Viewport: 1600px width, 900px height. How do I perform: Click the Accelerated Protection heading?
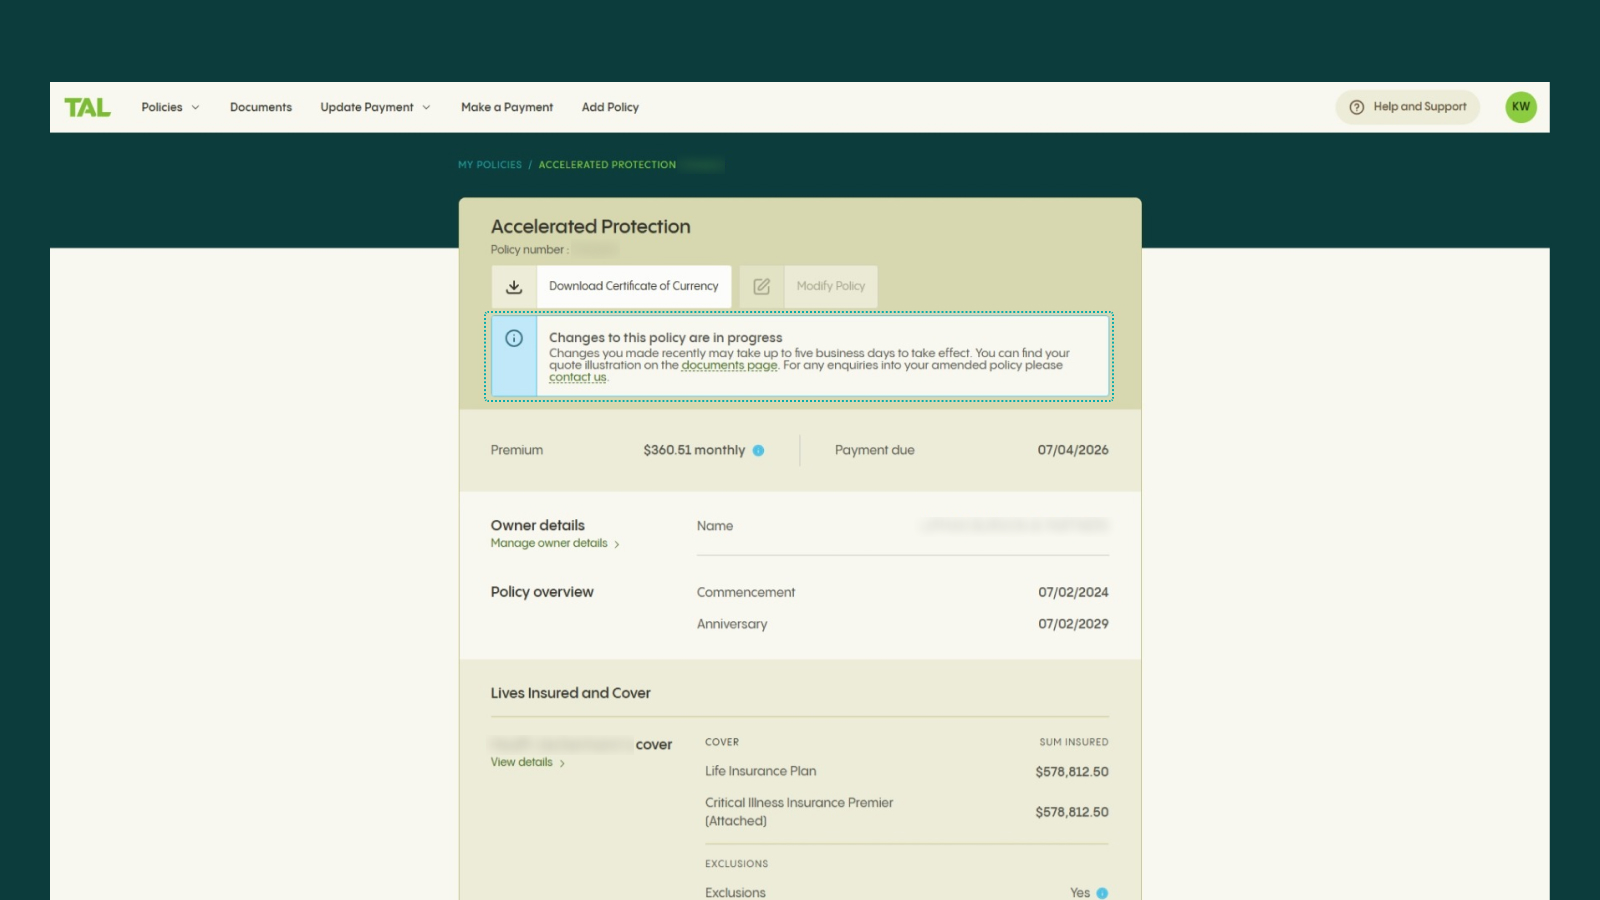(x=590, y=227)
